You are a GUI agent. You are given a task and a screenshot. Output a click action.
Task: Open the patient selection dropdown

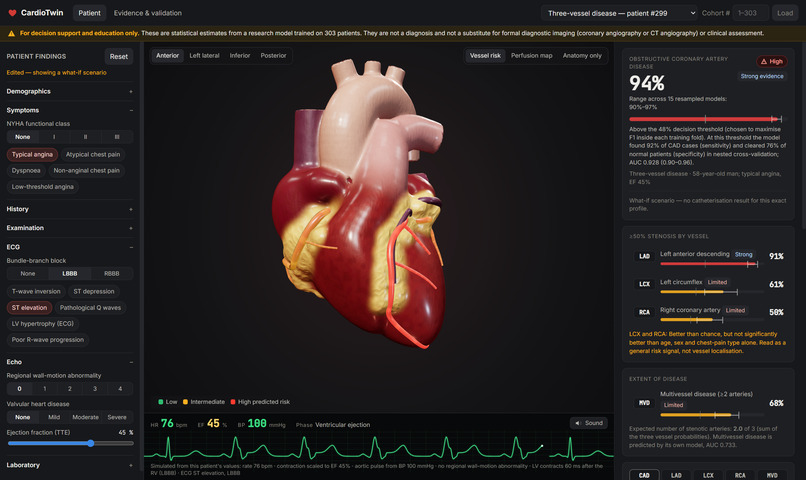620,13
